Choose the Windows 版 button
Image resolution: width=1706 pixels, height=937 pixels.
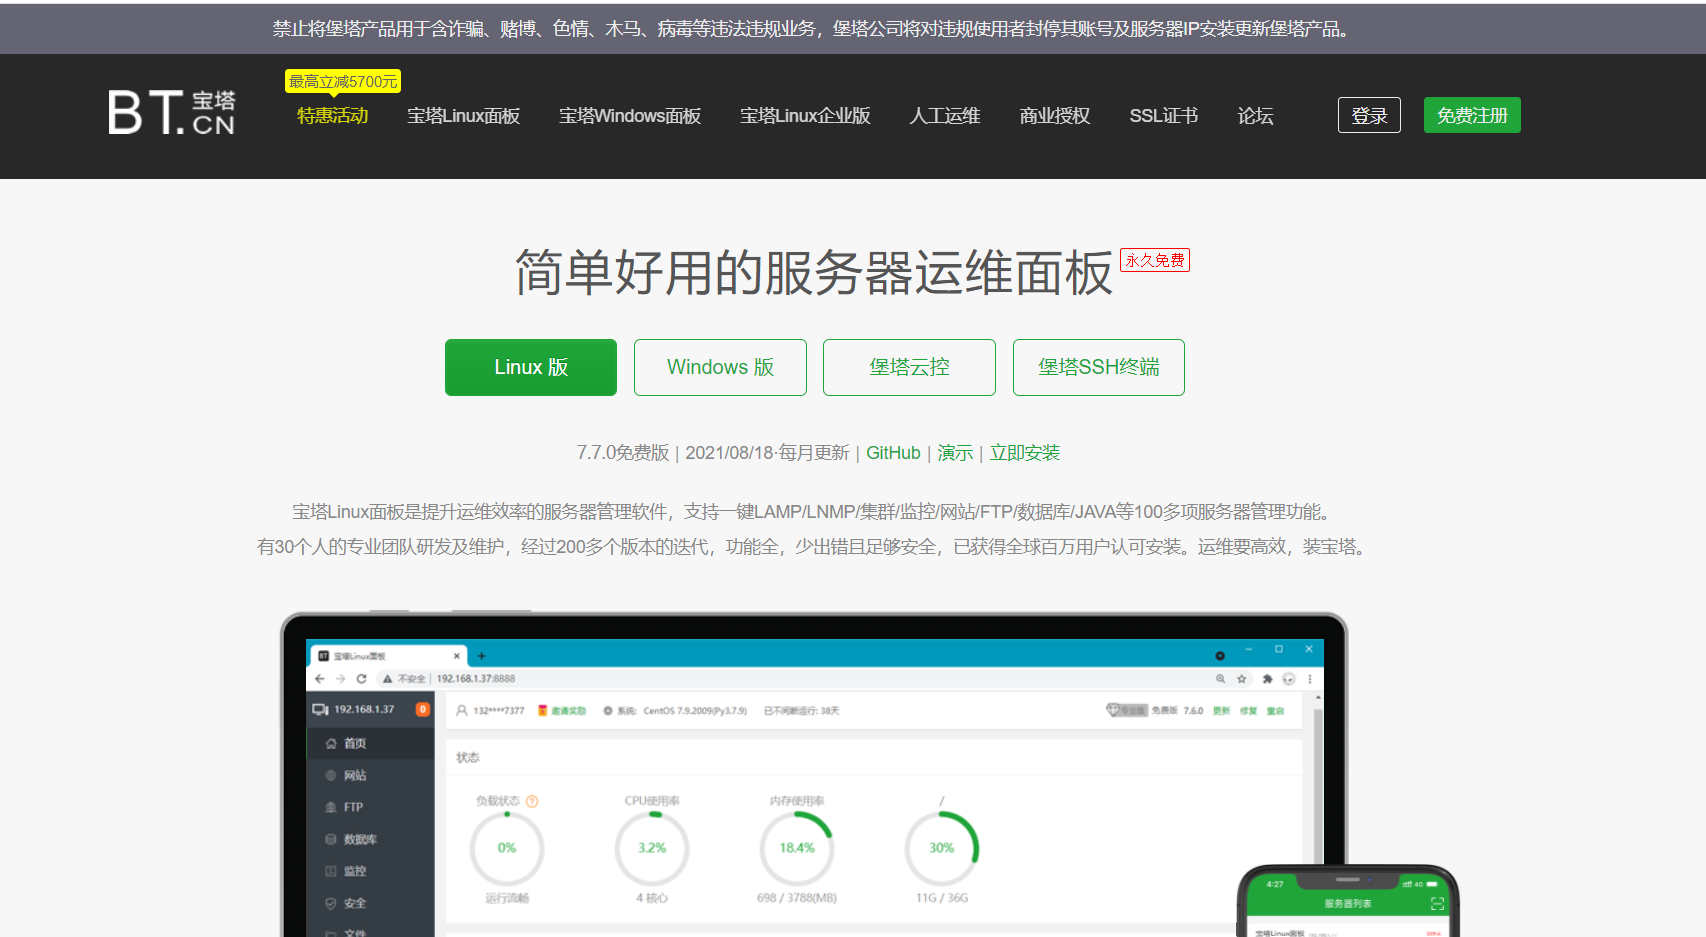pos(720,367)
